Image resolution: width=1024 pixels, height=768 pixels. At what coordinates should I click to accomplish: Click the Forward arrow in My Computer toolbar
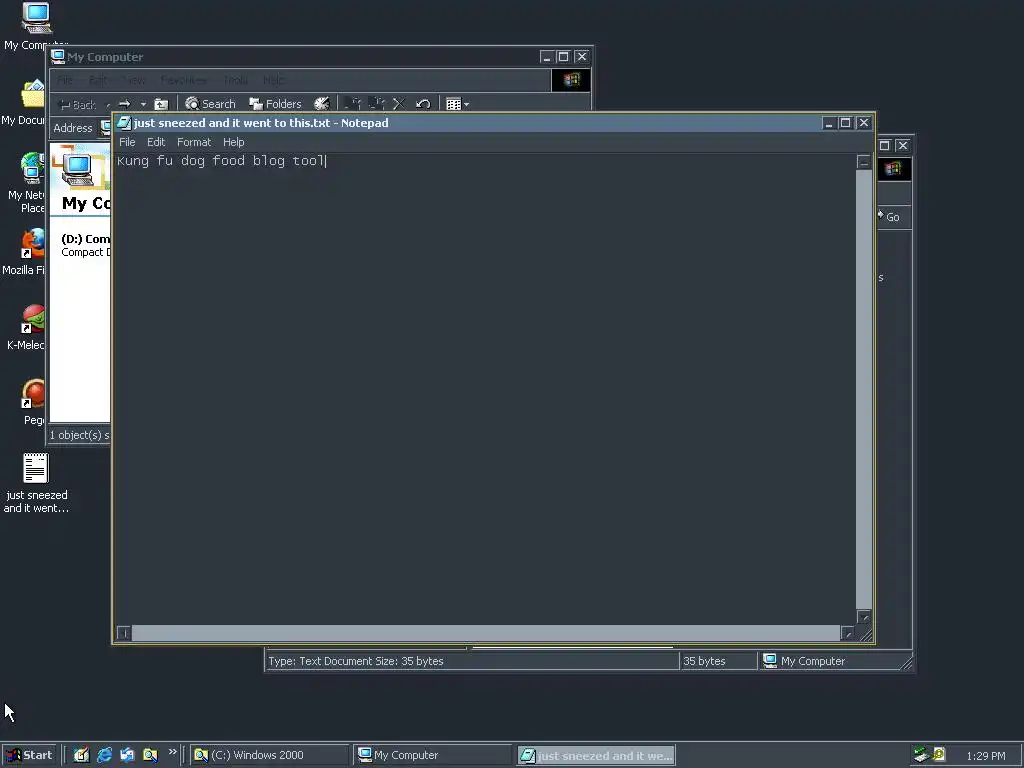pos(124,104)
